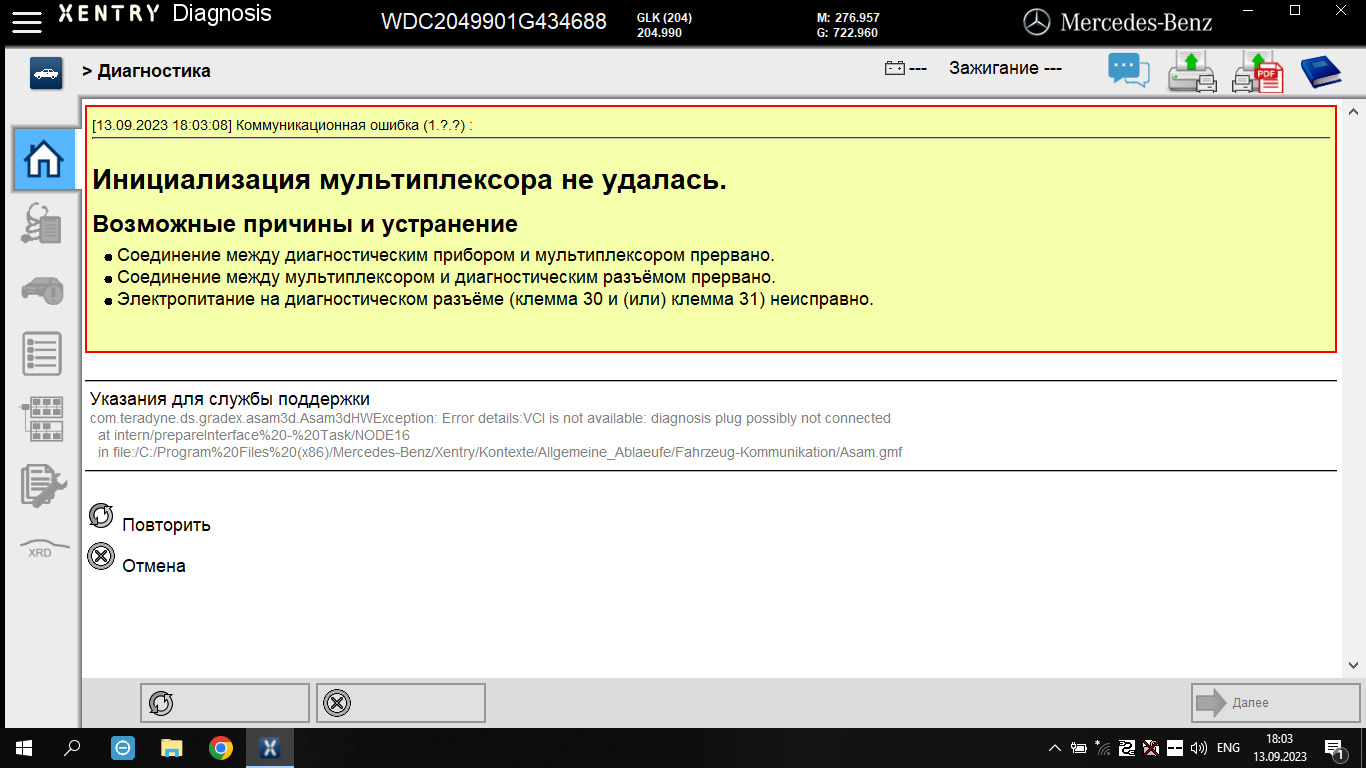Click the Возможные причины и устранение heading
1366x768 pixels.
pyautogui.click(x=305, y=224)
